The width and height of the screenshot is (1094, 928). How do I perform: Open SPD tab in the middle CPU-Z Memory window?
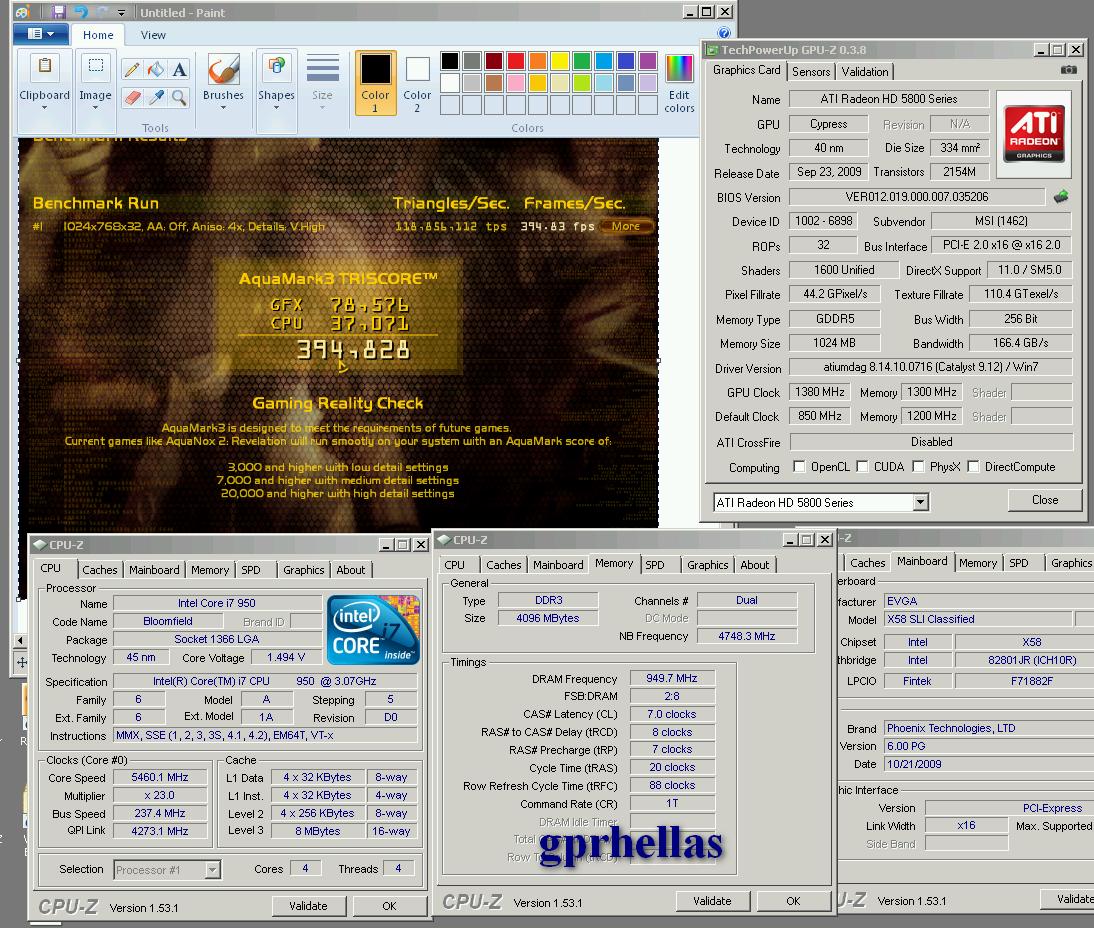pyautogui.click(x=654, y=565)
